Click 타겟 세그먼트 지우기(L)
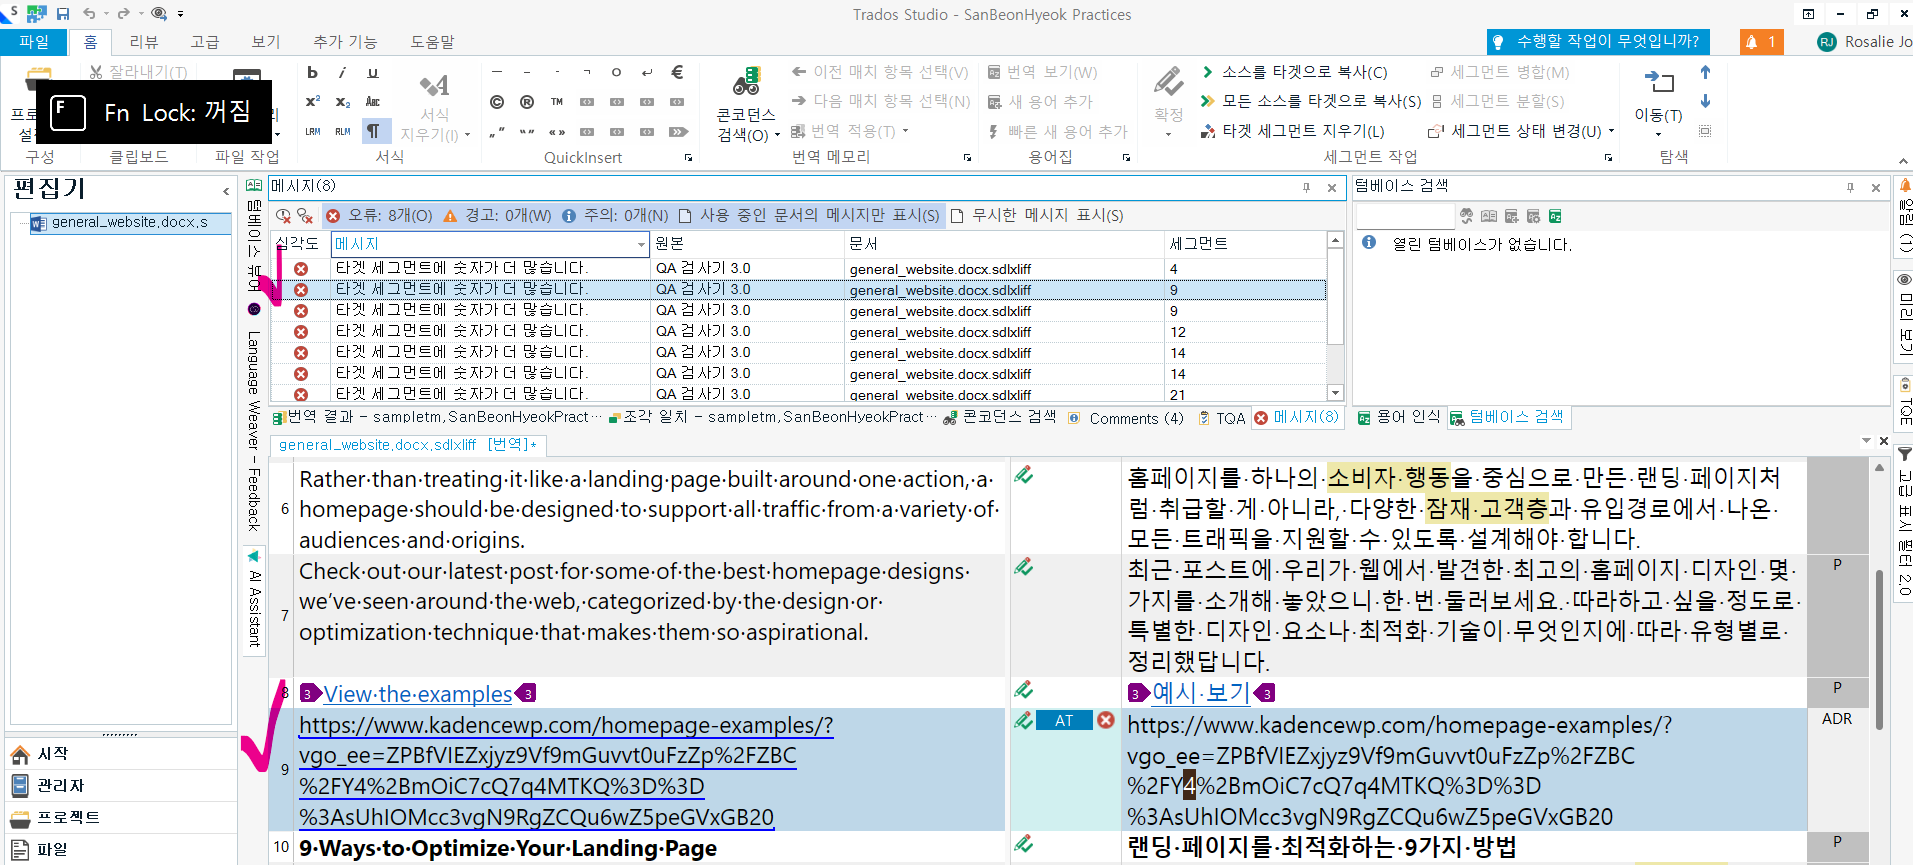 [1293, 131]
